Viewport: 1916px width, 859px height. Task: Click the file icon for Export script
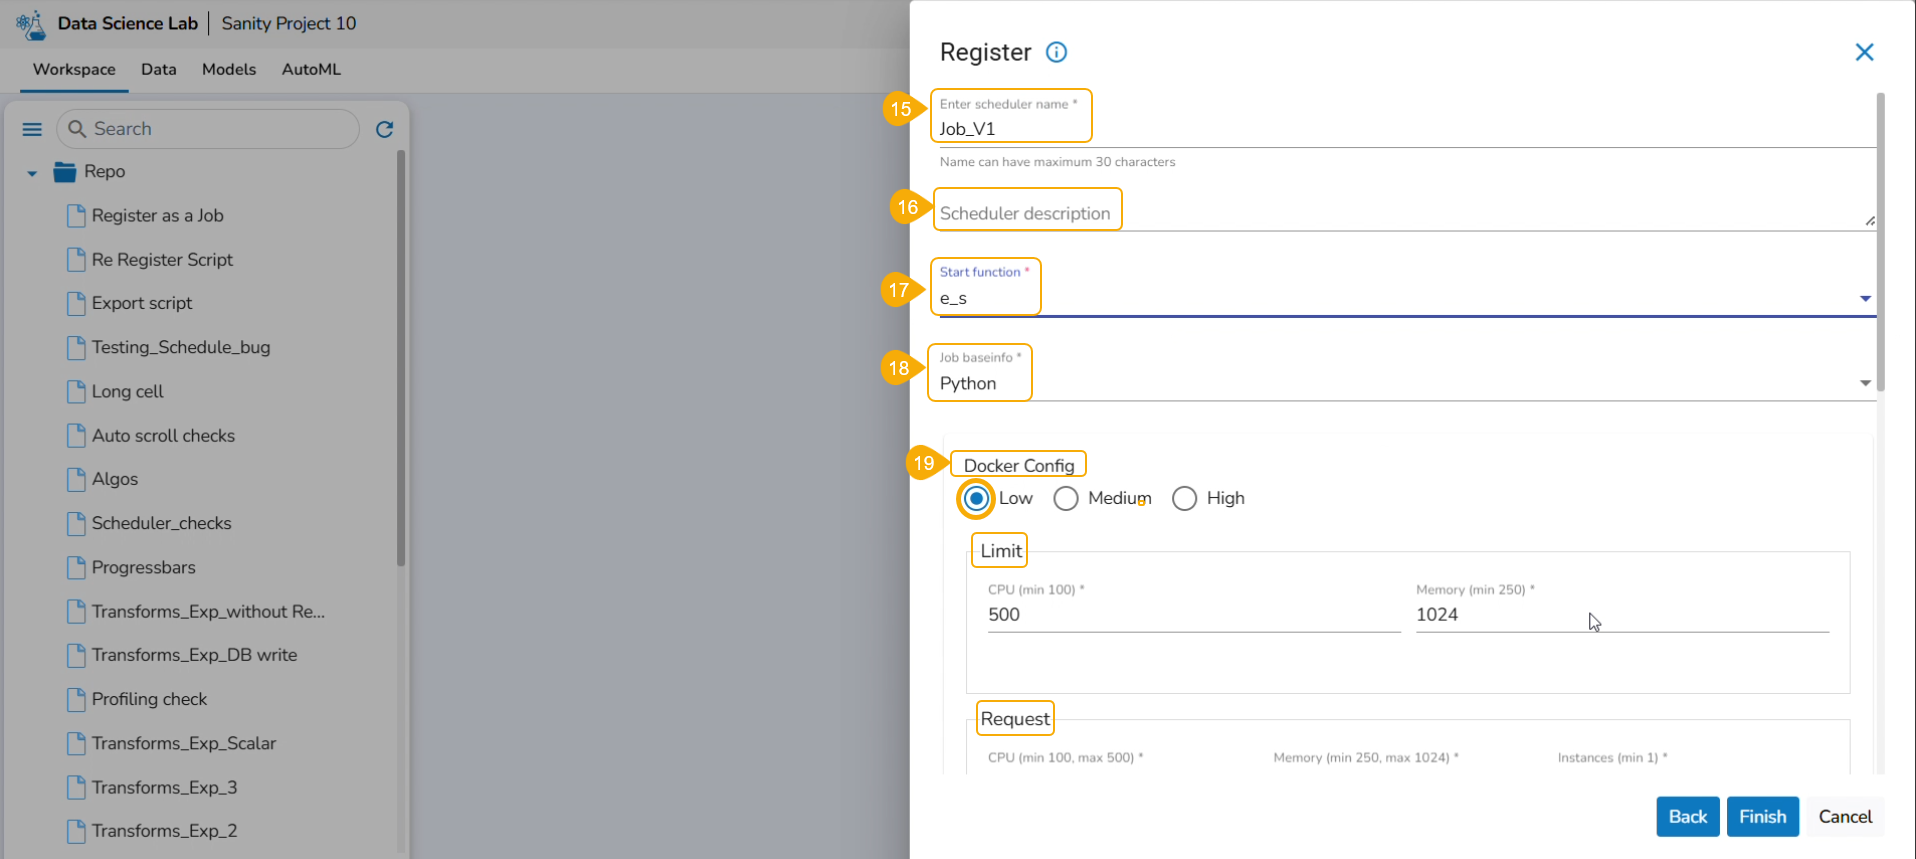click(x=76, y=303)
